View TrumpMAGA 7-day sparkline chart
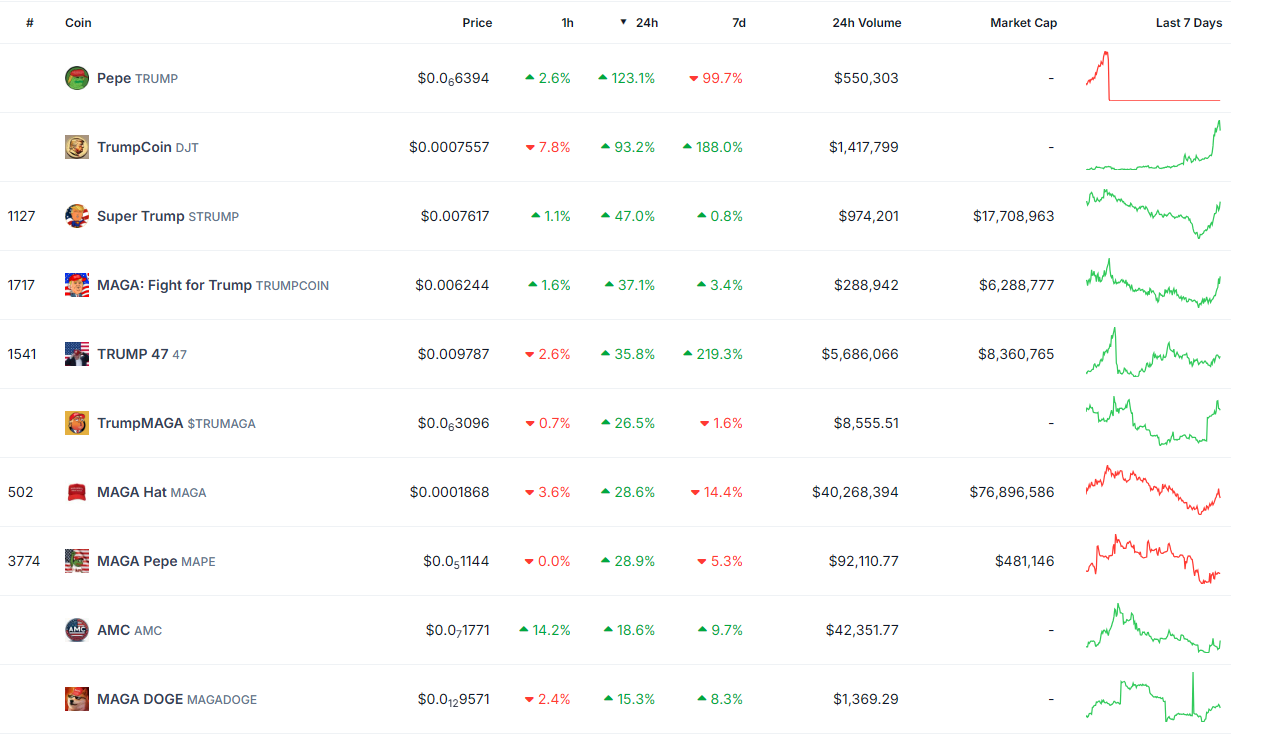Viewport: 1266px width, 739px height. pos(1153,421)
